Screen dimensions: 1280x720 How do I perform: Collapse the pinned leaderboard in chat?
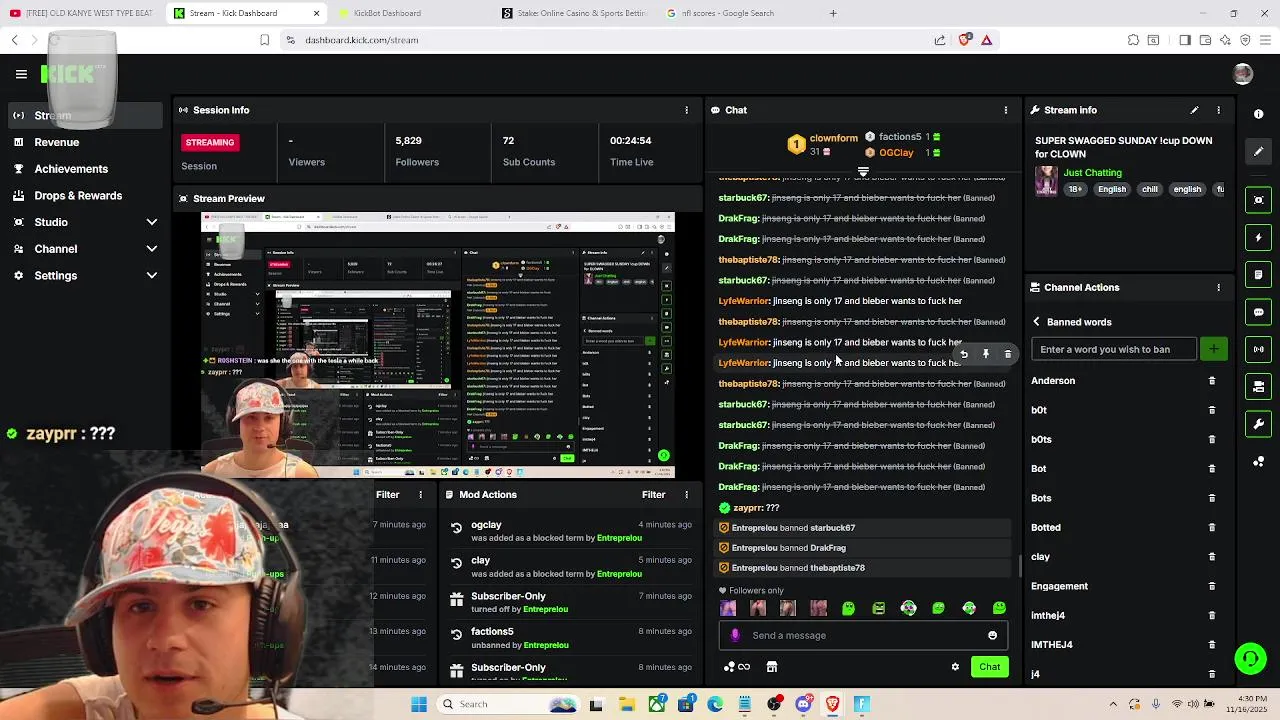pyautogui.click(x=863, y=172)
